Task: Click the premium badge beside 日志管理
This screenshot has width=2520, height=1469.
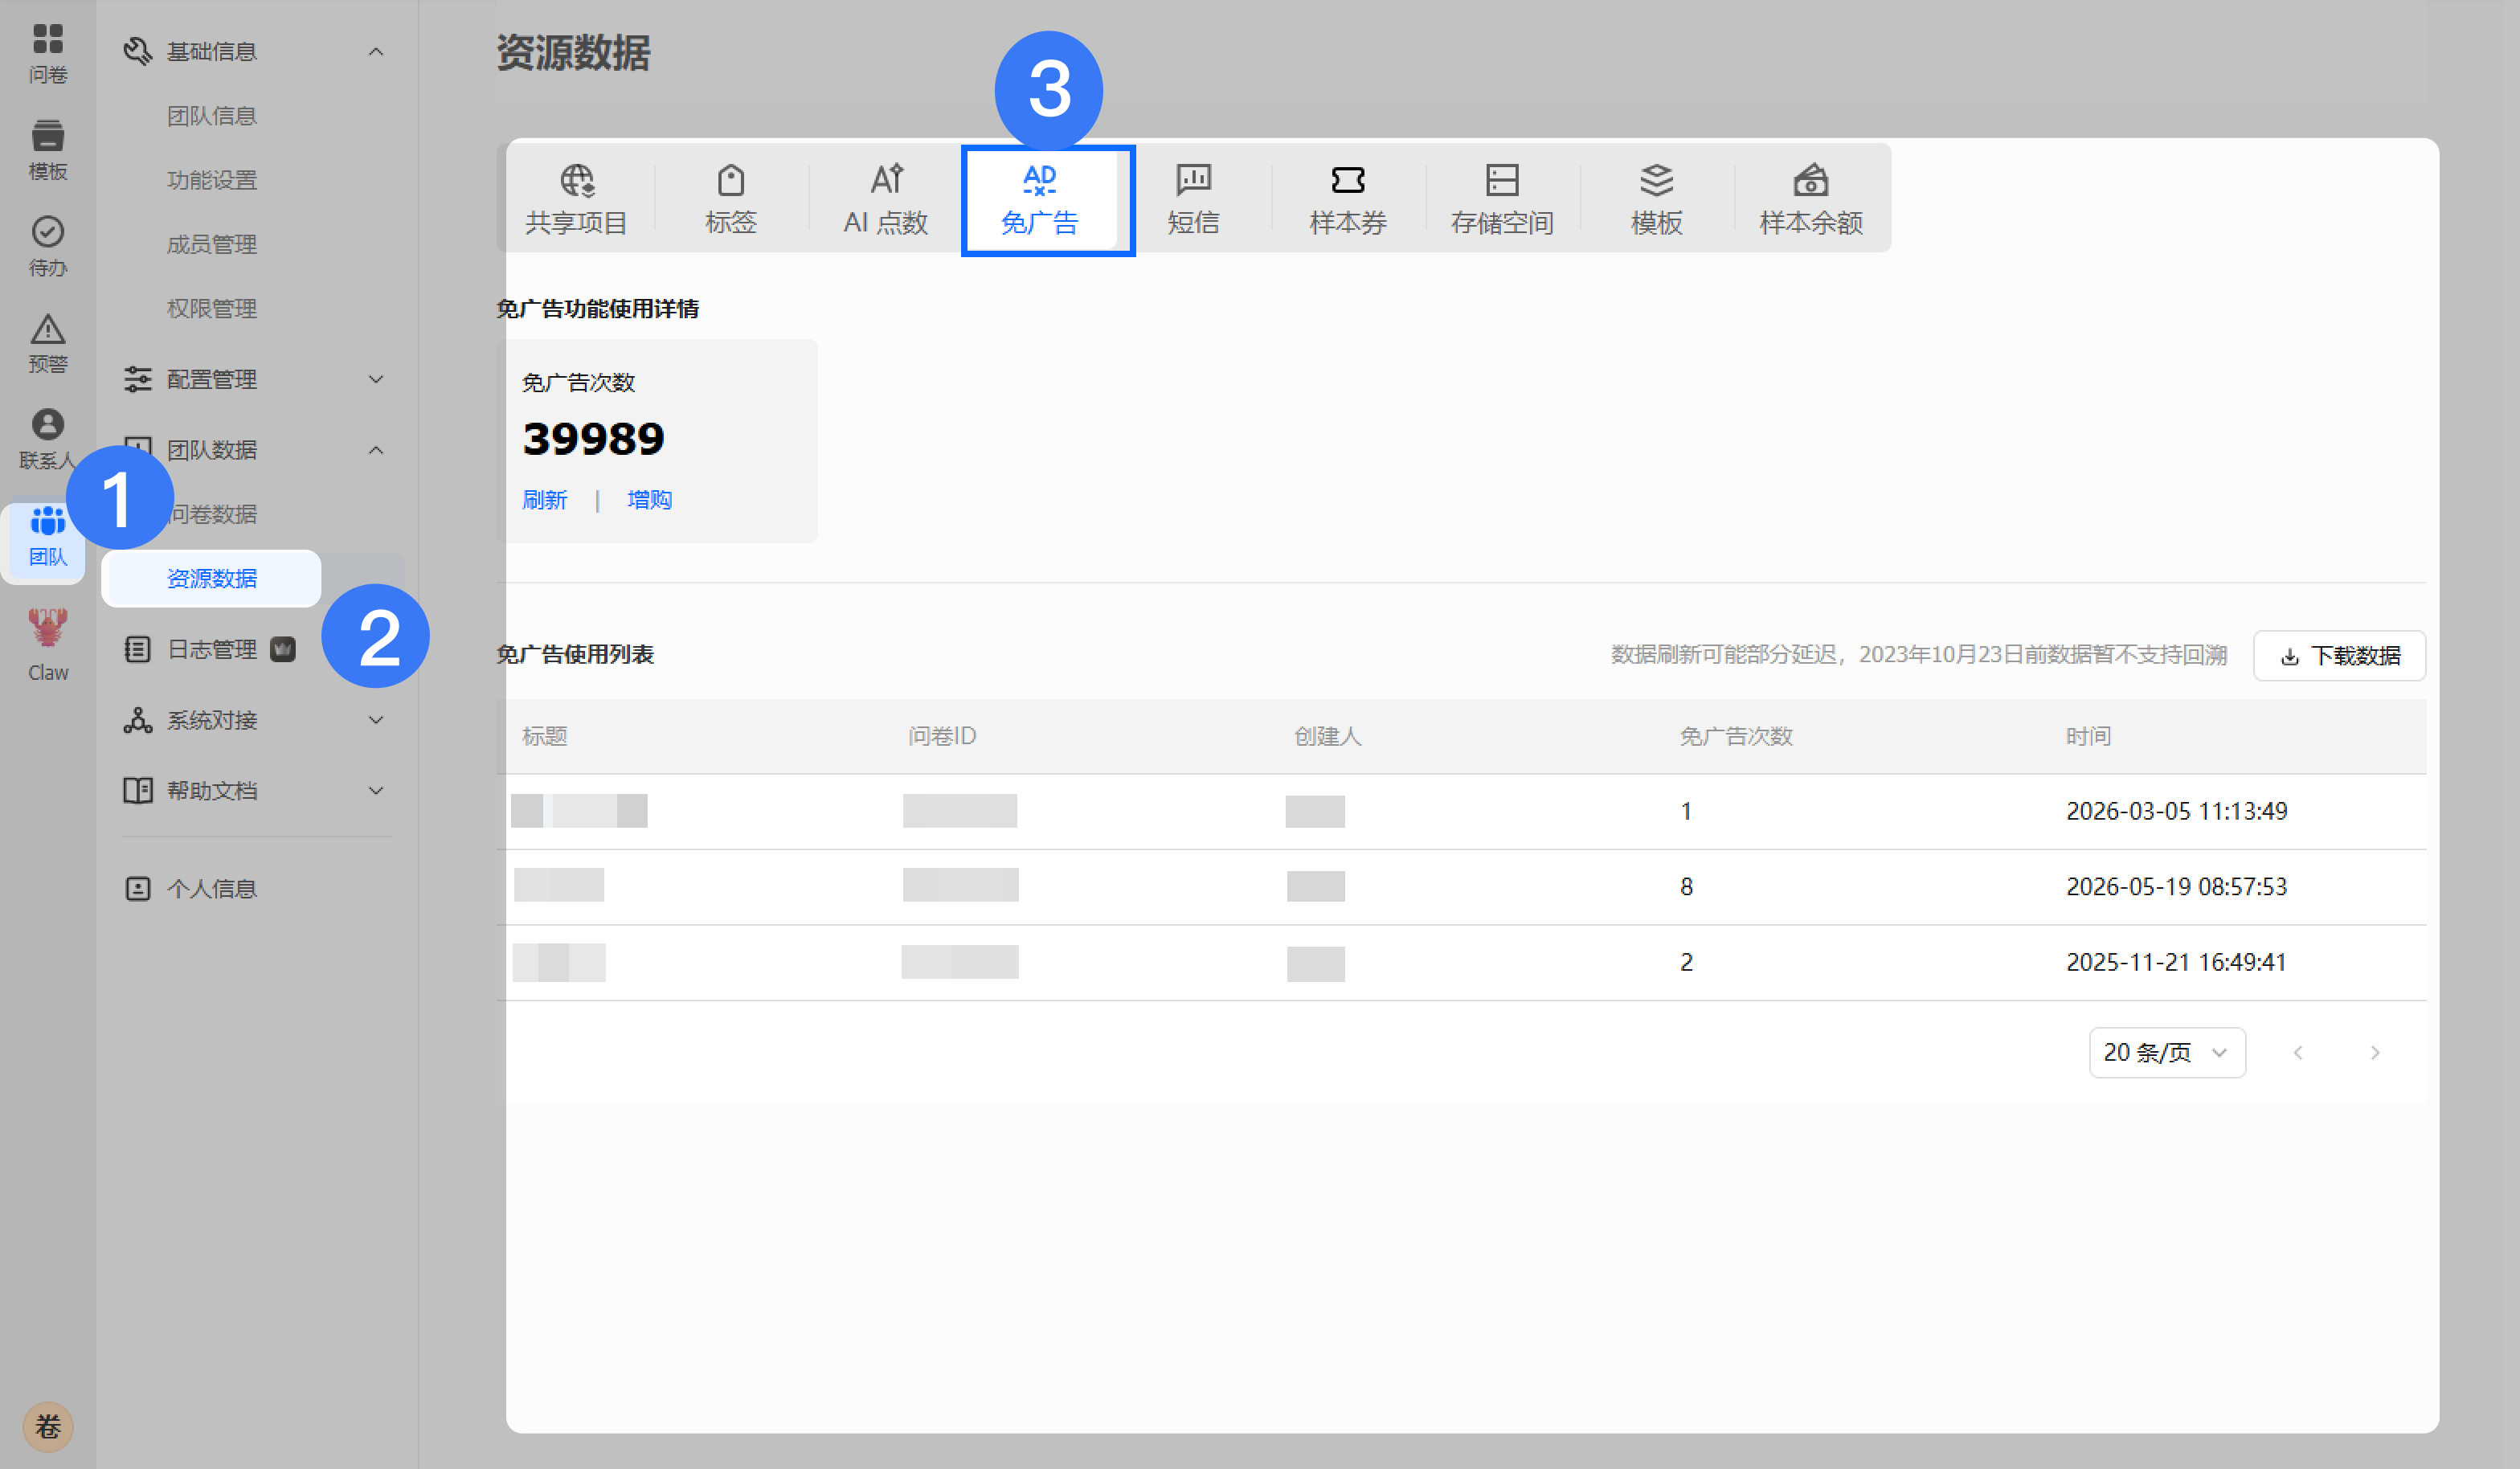Action: pyautogui.click(x=283, y=649)
